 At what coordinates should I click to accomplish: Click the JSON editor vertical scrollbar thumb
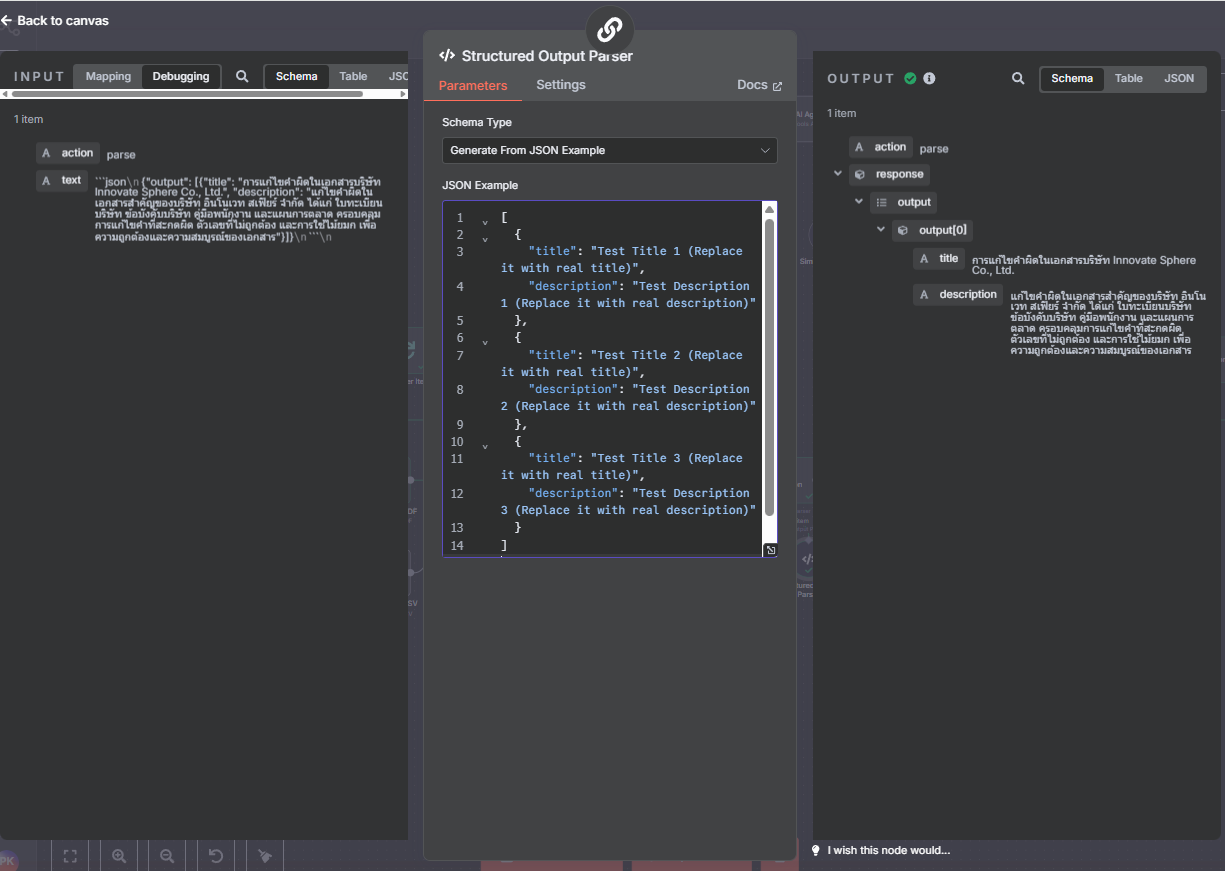[770, 367]
